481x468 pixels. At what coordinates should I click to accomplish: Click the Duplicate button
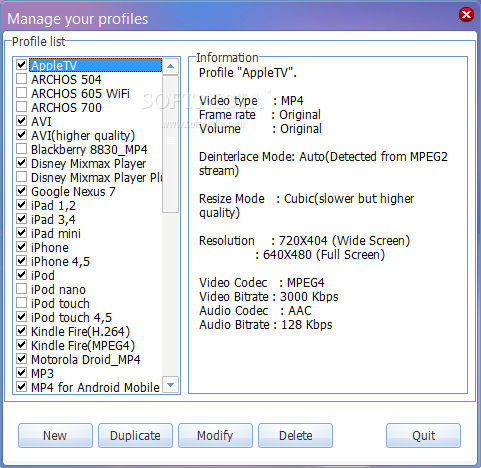(x=135, y=435)
